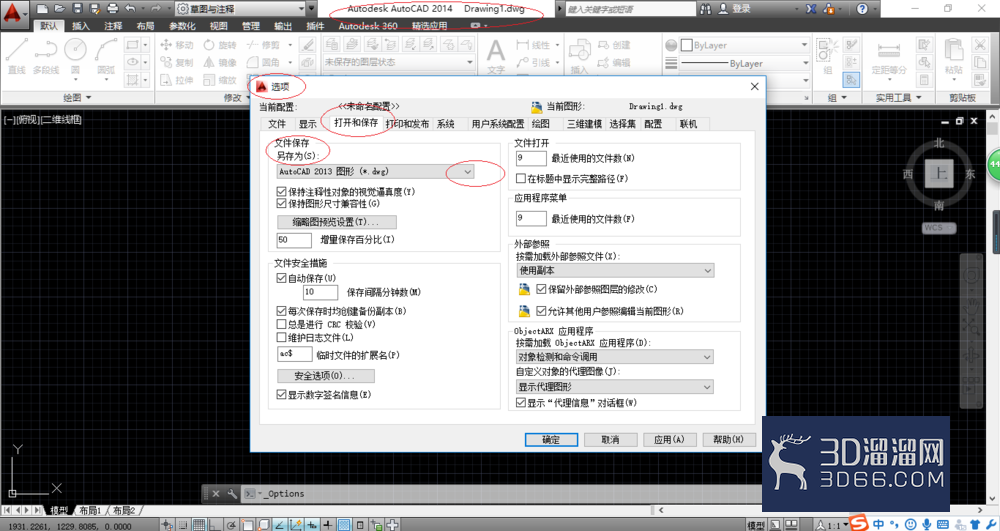Screen dimensions: 1000x531
Task: Toggle 保持注释性对象的视觉逼真度 checkbox
Action: [281, 191]
